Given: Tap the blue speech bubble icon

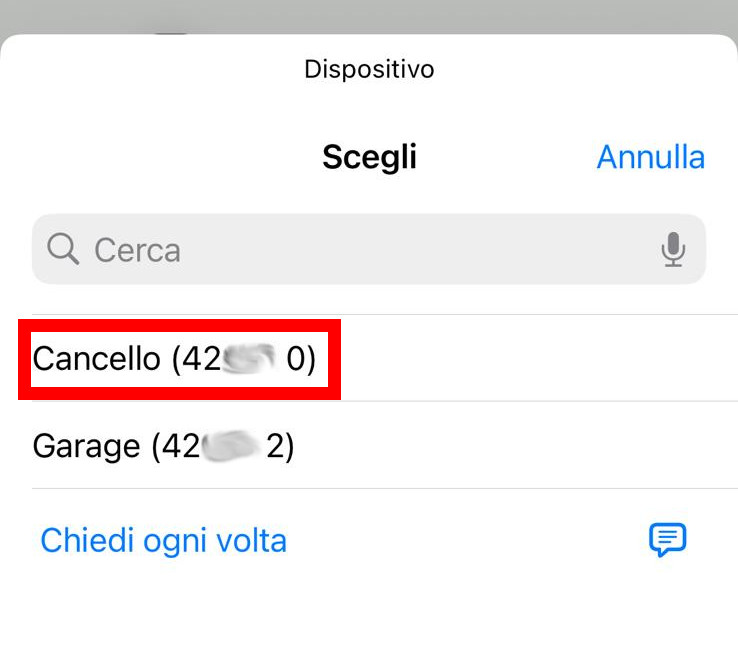Looking at the screenshot, I should pyautogui.click(x=667, y=540).
